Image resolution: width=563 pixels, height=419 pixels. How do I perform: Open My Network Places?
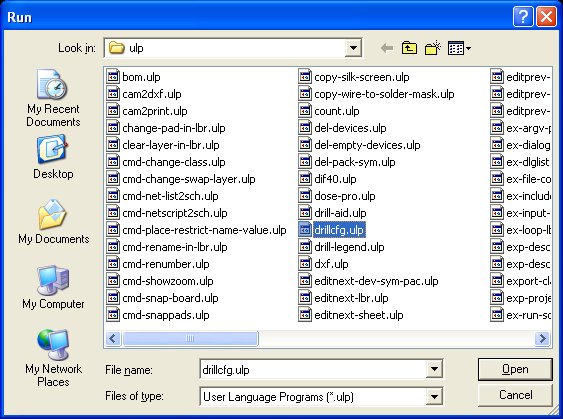click(x=53, y=358)
